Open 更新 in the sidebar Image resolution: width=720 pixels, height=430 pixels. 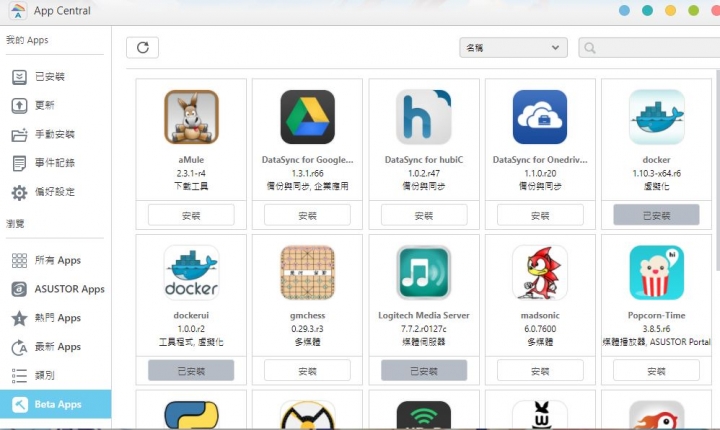click(55, 106)
